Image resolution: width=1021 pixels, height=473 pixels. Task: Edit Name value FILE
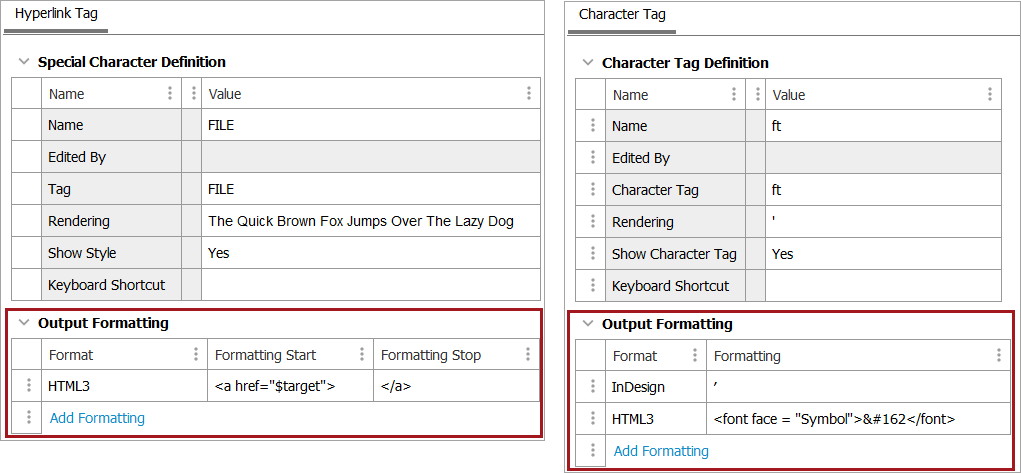371,125
